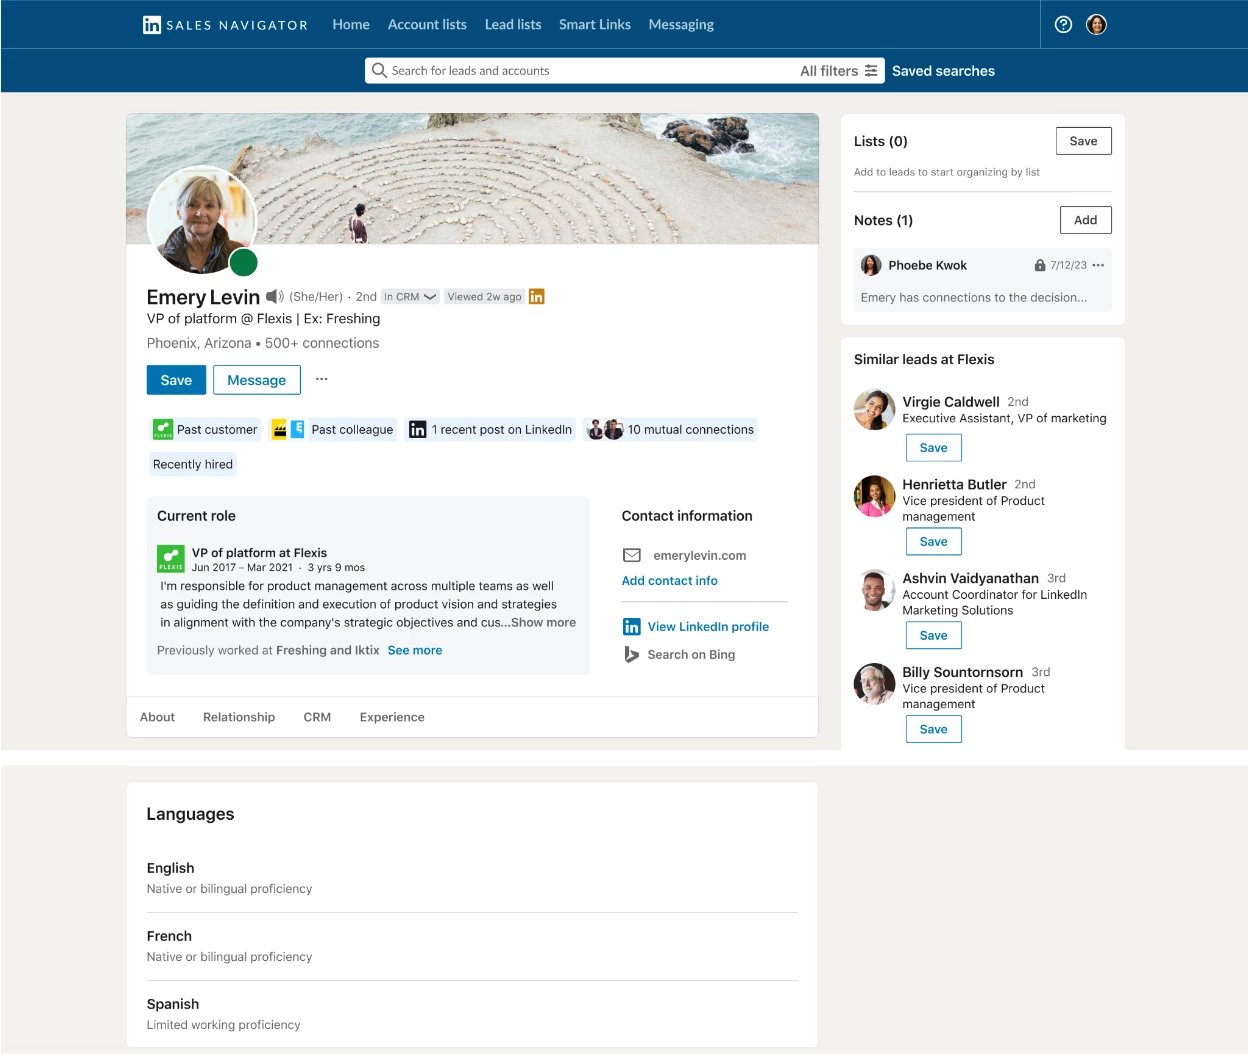The width and height of the screenshot is (1248, 1054).
Task: Open All filters sliders icon
Action: pyautogui.click(x=871, y=71)
